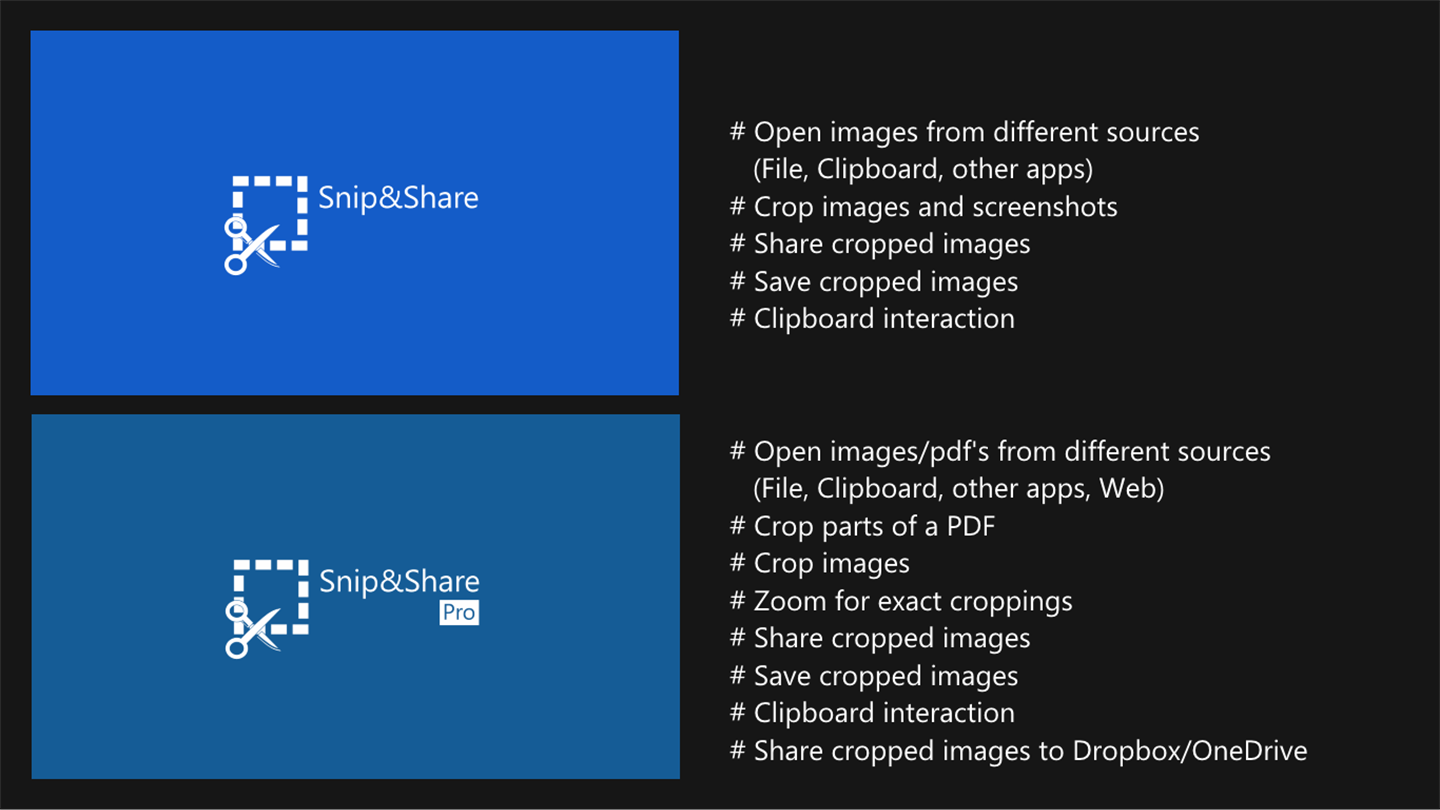Screen dimensions: 1440x810
Task: Click "Open images from different sources" line
Action: [965, 132]
